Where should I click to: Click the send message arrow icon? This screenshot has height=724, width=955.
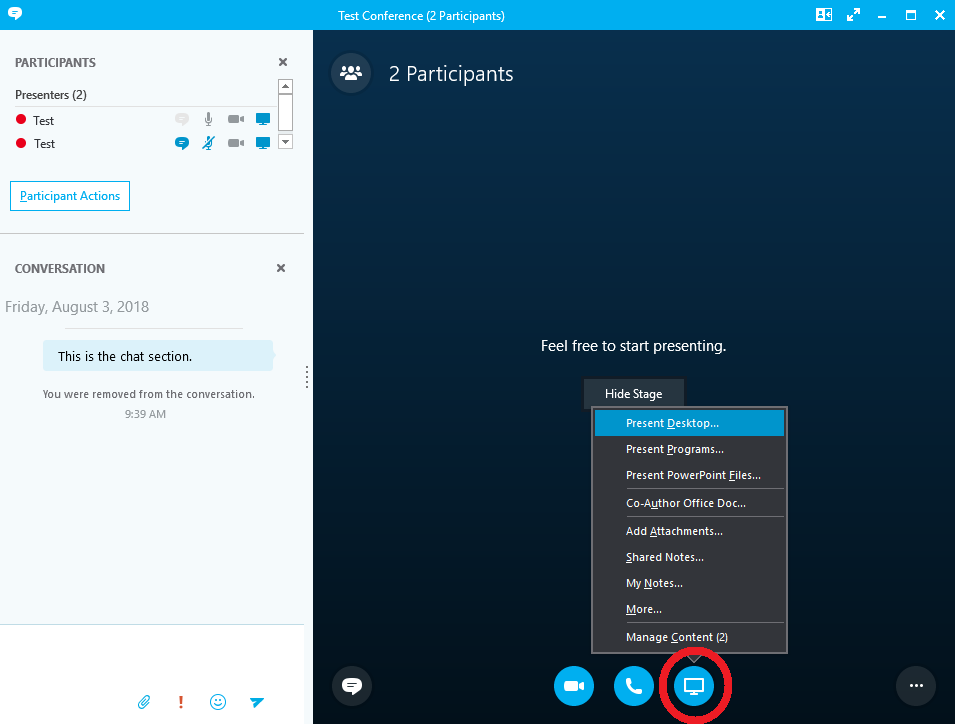[257, 702]
